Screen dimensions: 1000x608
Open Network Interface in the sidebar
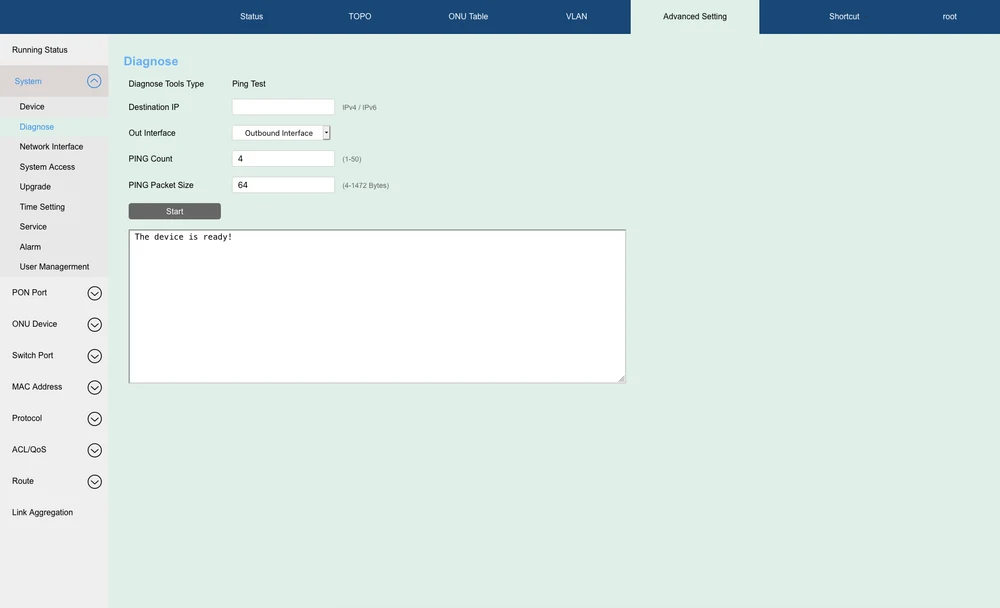(x=51, y=147)
